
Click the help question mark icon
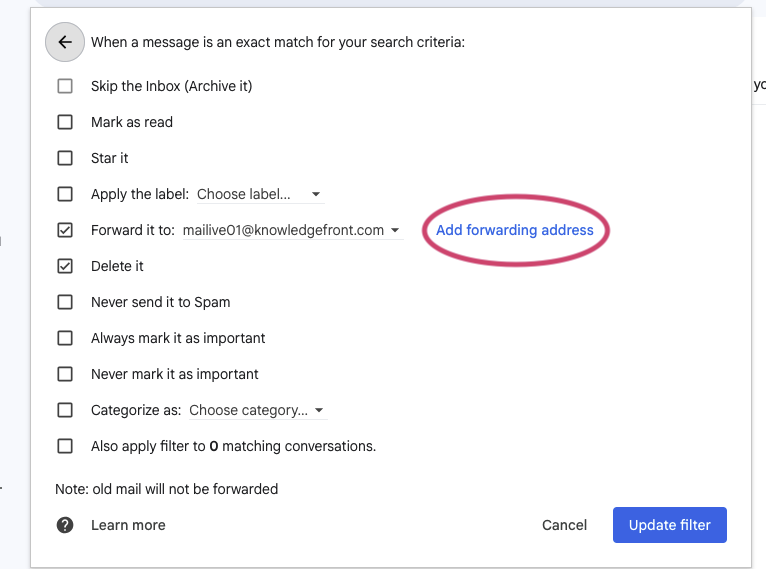pyautogui.click(x=65, y=525)
